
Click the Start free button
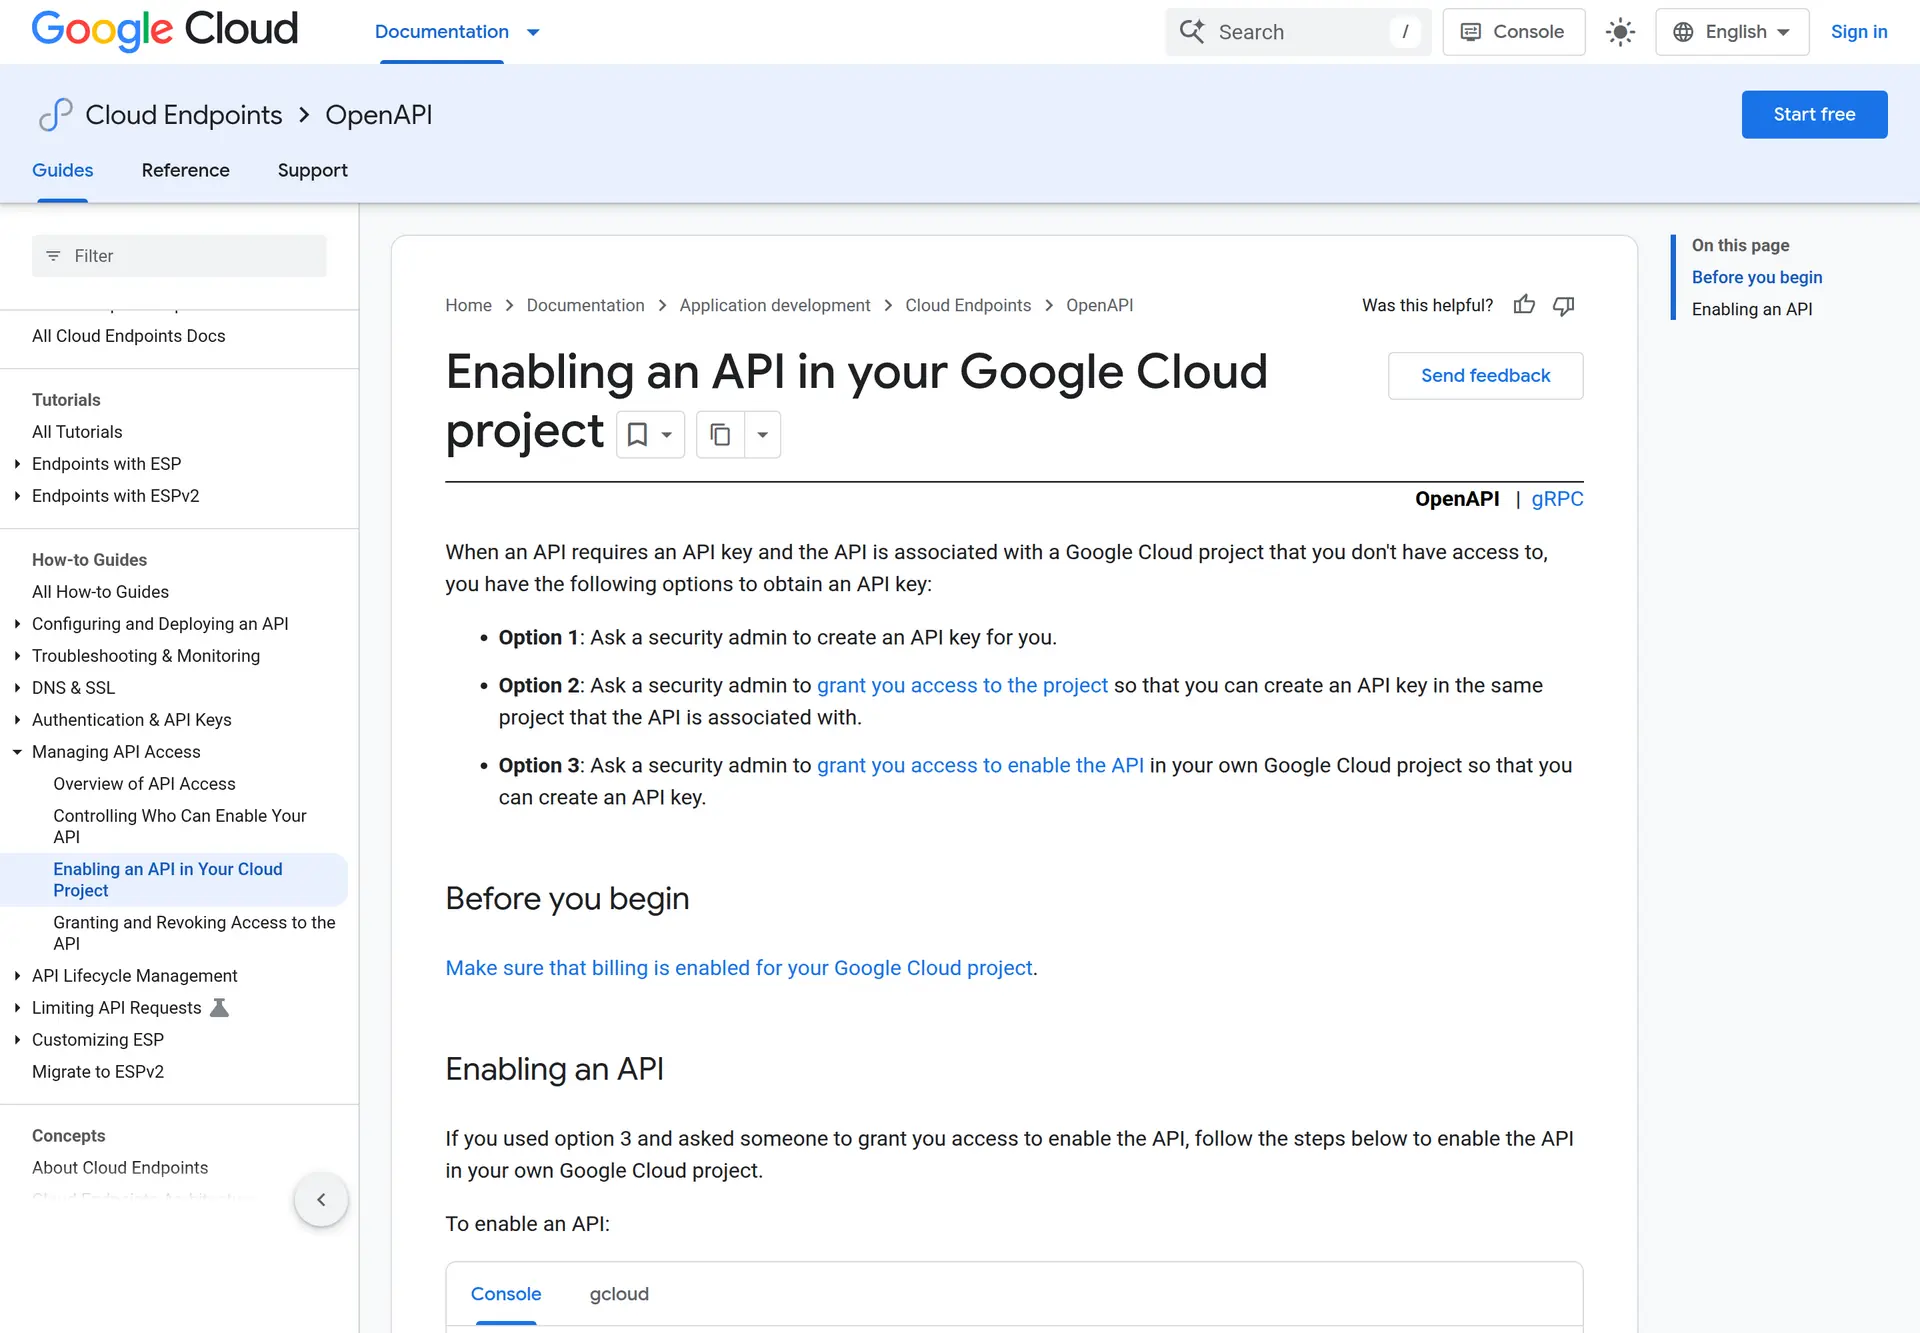(1814, 114)
